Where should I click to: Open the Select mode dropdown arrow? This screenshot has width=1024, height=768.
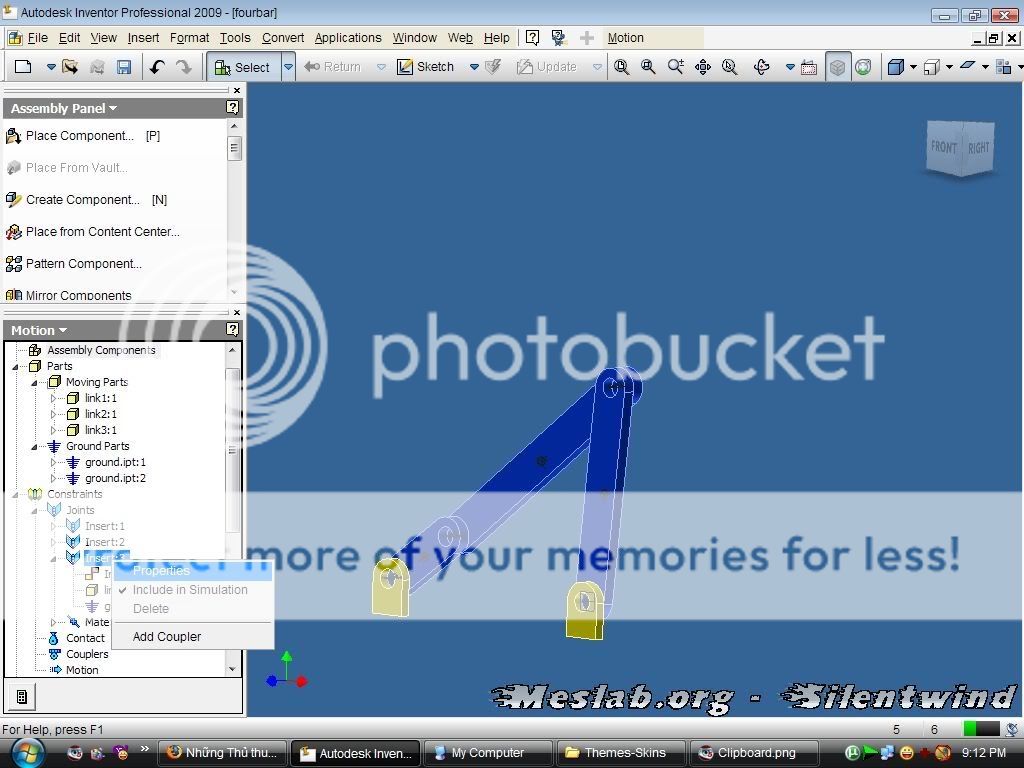click(x=288, y=67)
